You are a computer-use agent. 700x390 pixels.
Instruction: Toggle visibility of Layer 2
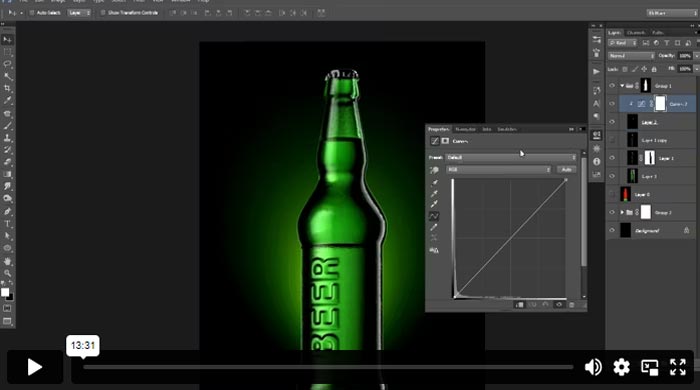coord(612,122)
